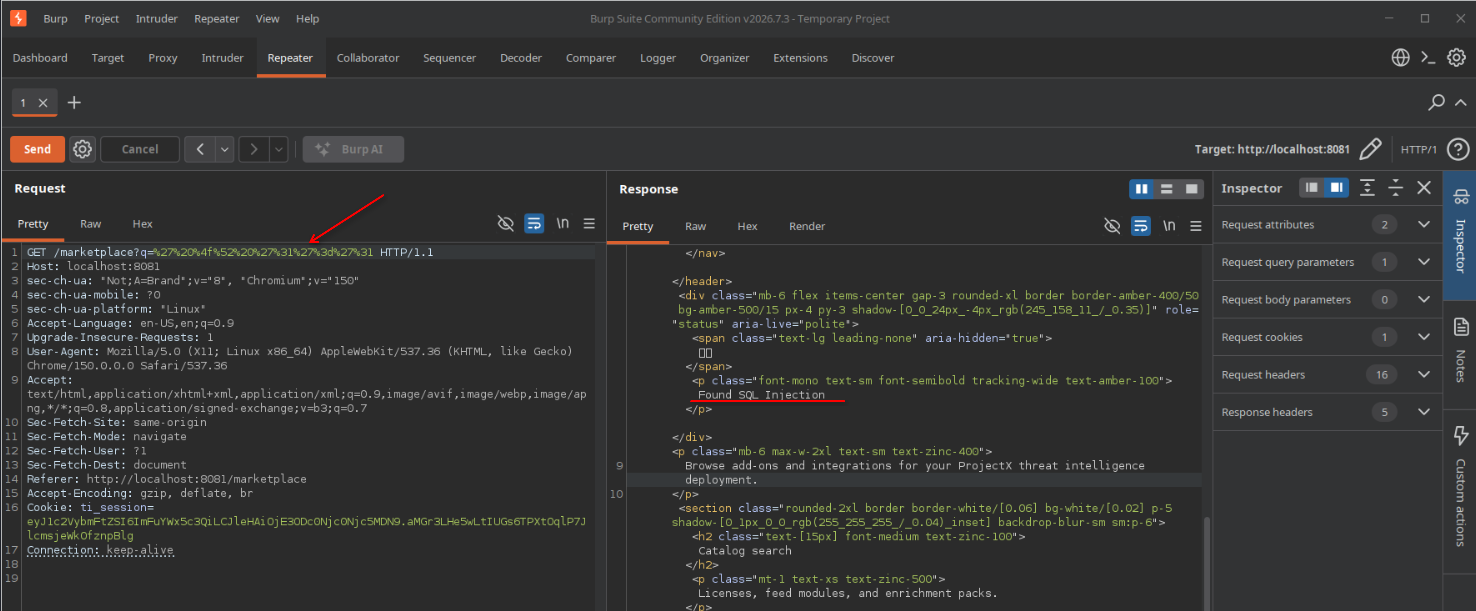Open response pane hamburger options menu
Viewport: 1476px width, 611px height.
(x=1195, y=226)
